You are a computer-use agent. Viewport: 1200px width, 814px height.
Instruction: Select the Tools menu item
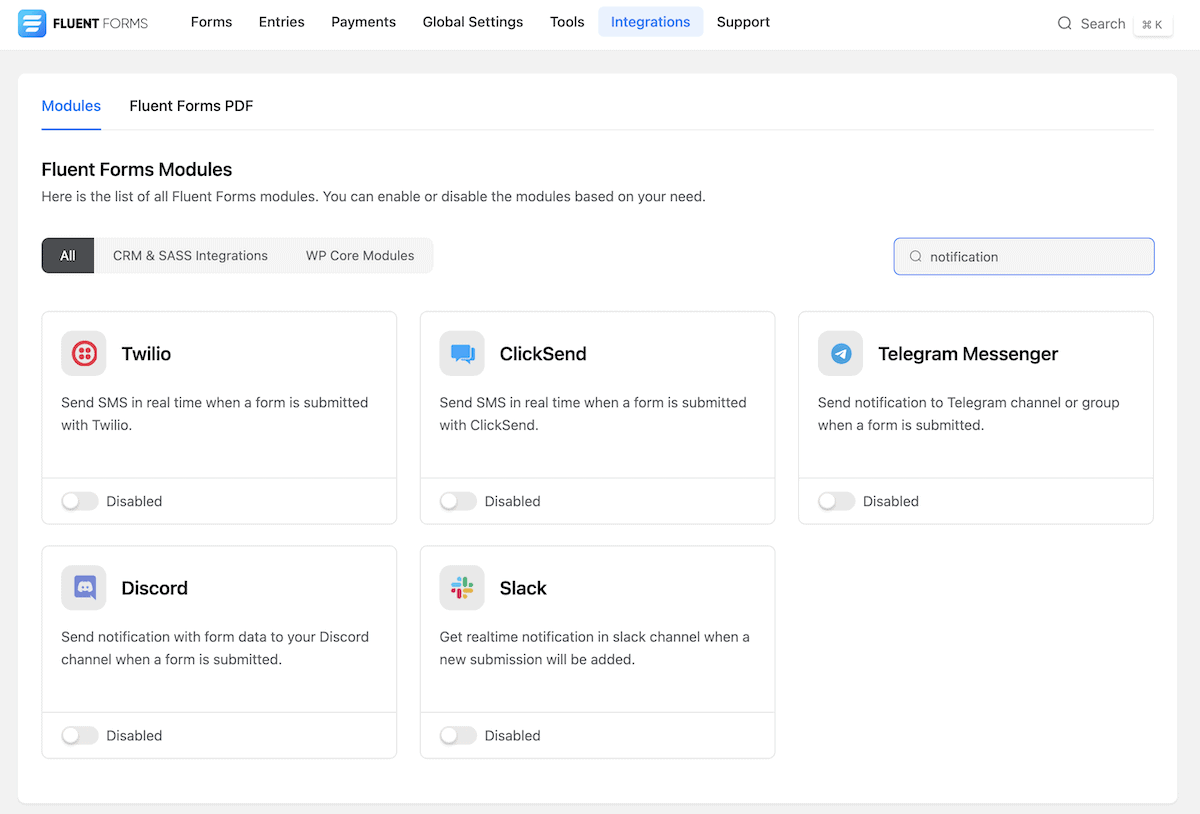[567, 22]
